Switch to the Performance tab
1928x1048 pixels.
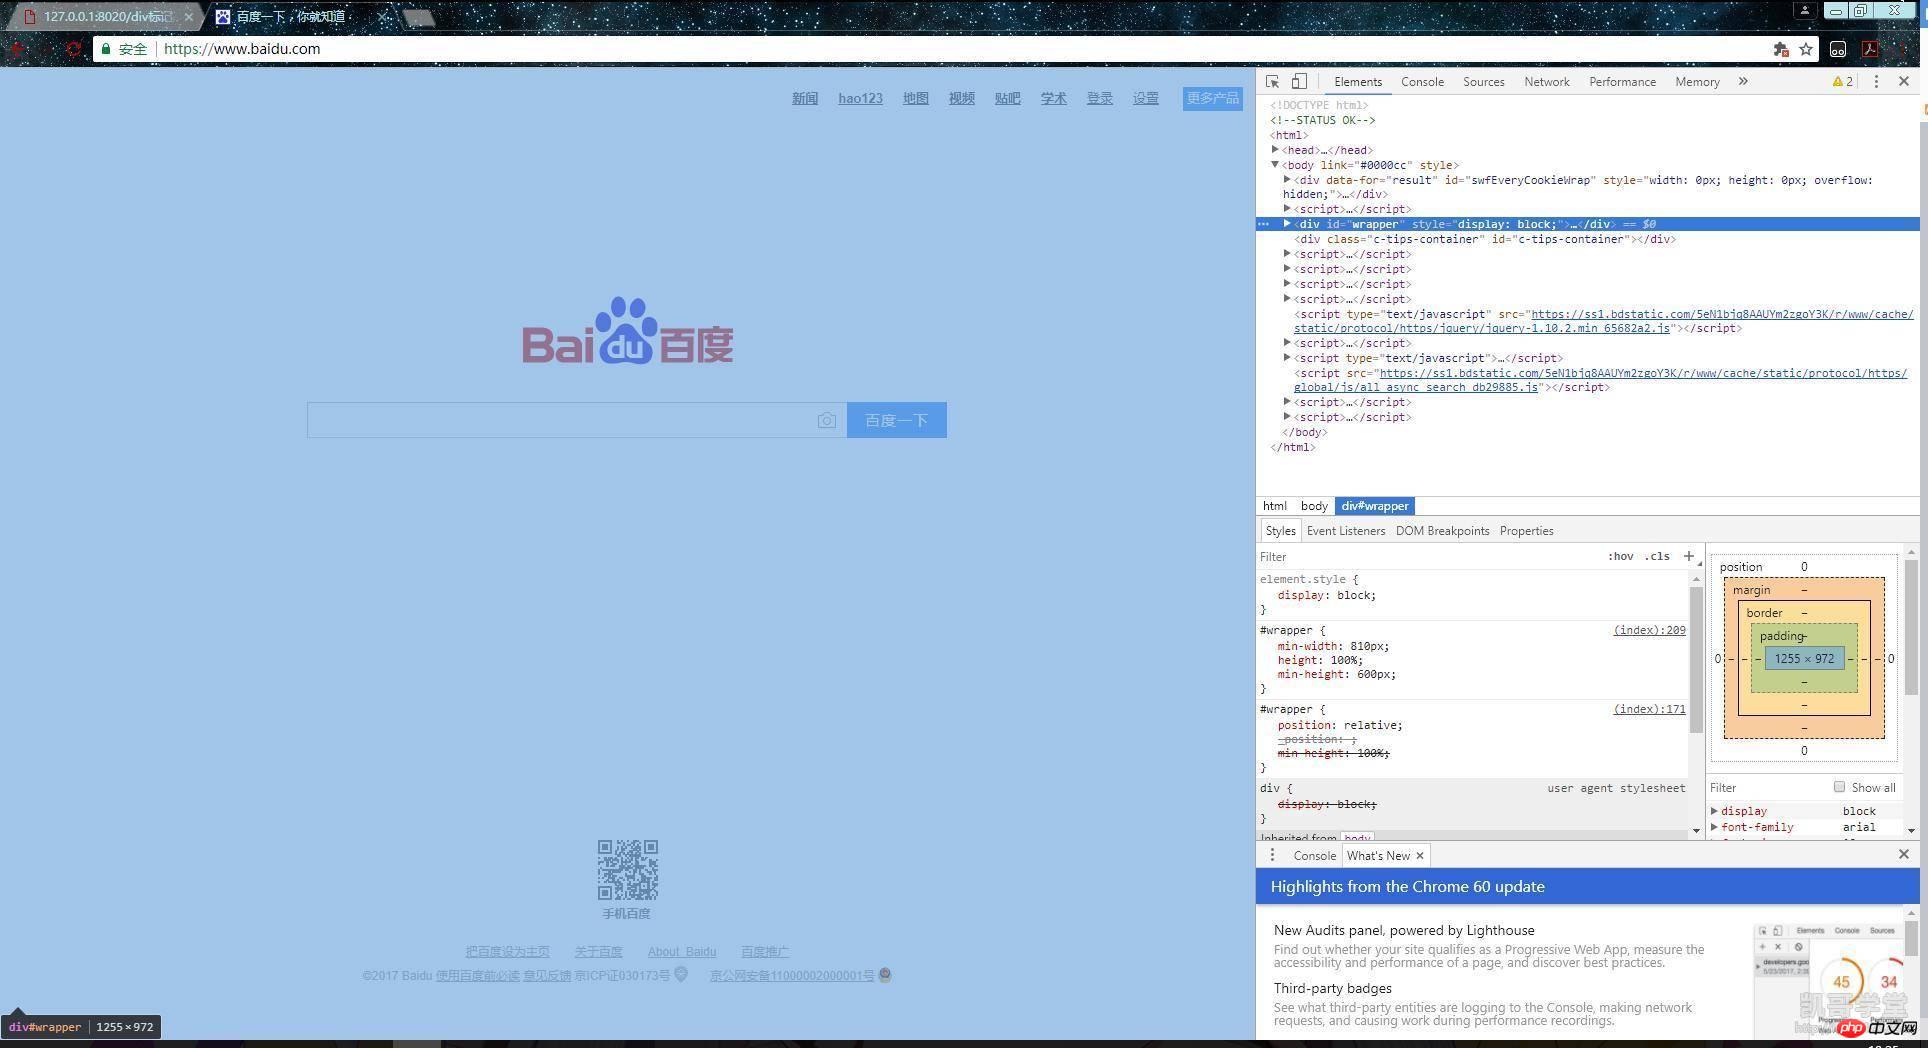(x=1622, y=82)
